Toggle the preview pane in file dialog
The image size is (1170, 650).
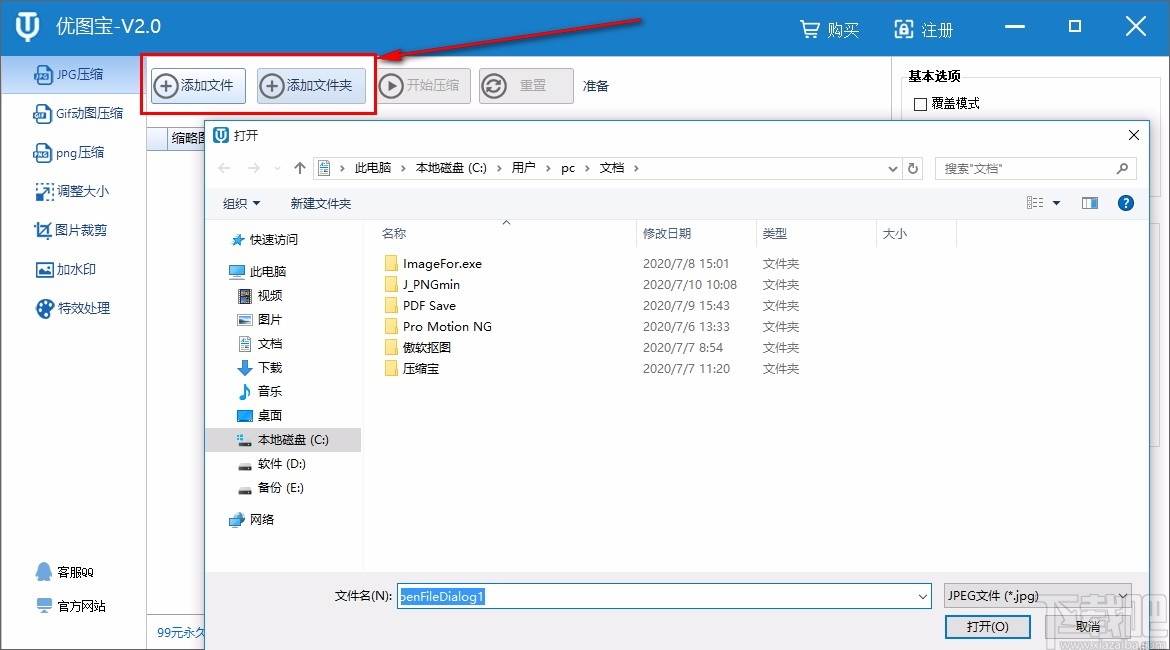pyautogui.click(x=1089, y=203)
